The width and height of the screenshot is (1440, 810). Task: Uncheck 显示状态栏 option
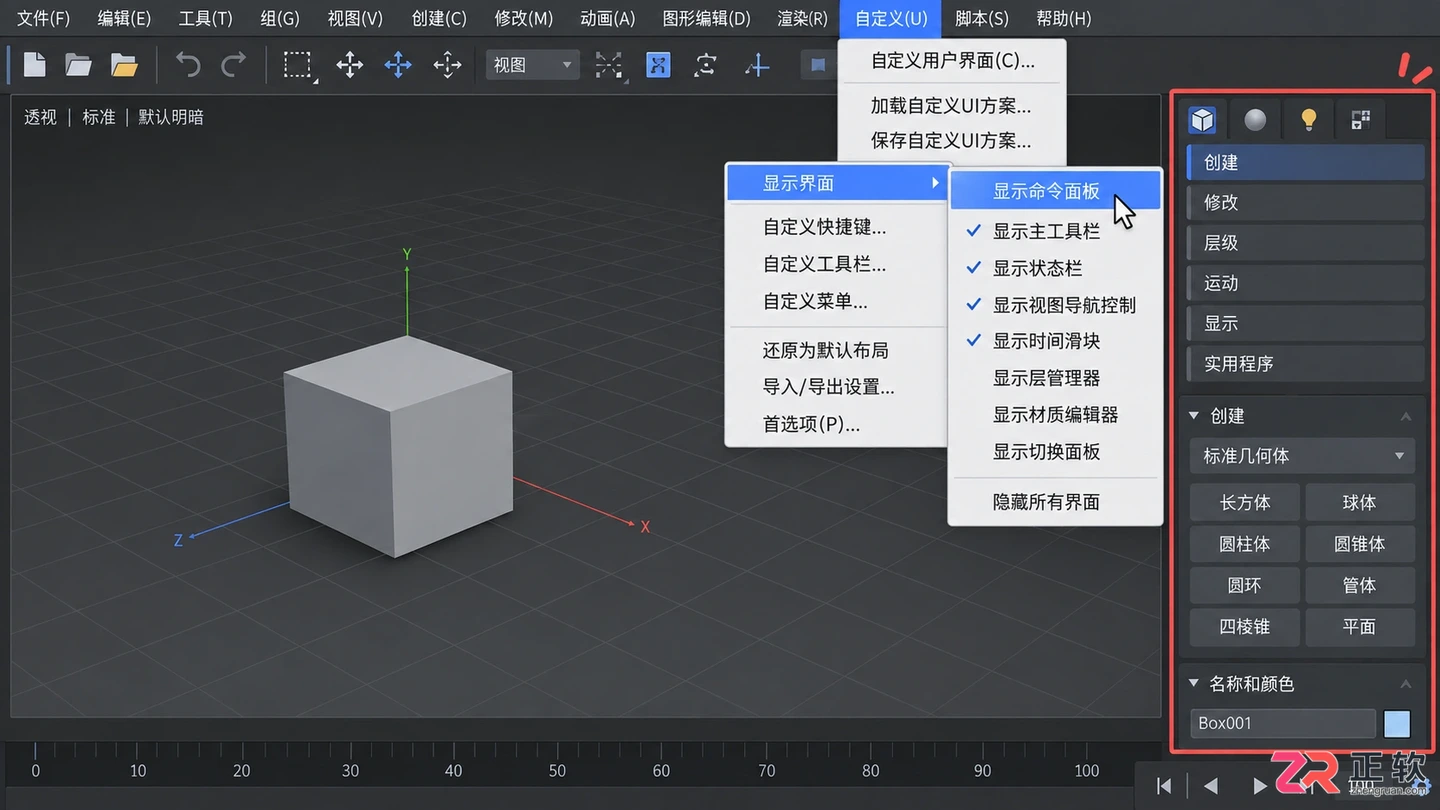pyautogui.click(x=1055, y=268)
